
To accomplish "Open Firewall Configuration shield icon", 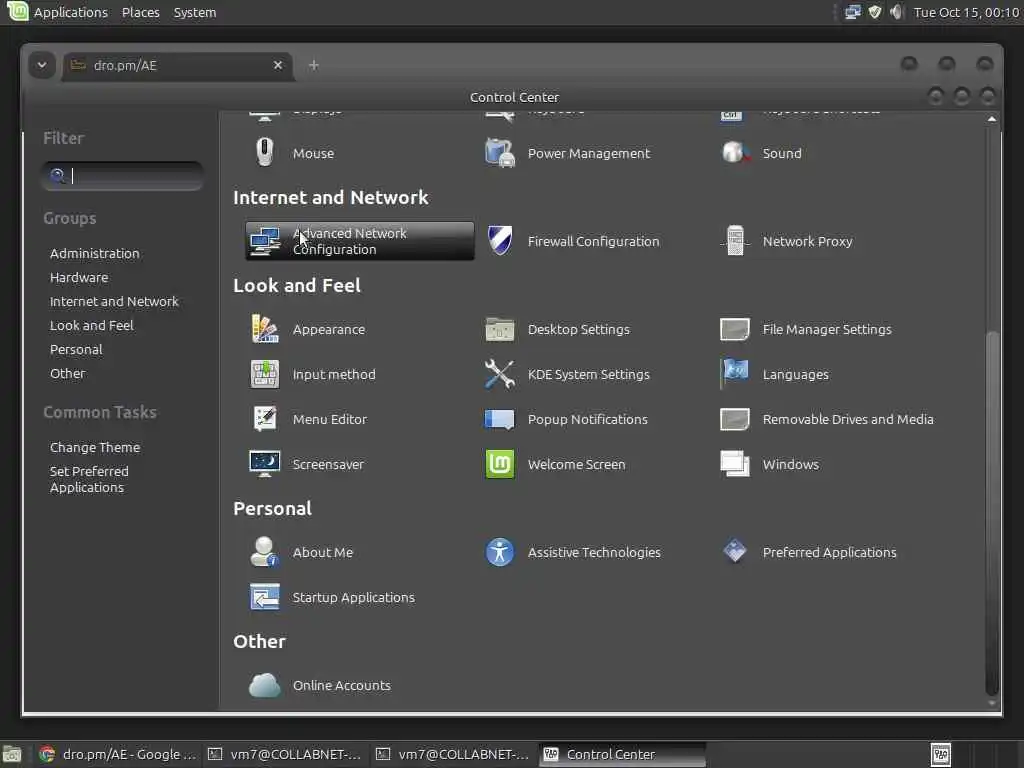I will (x=500, y=241).
